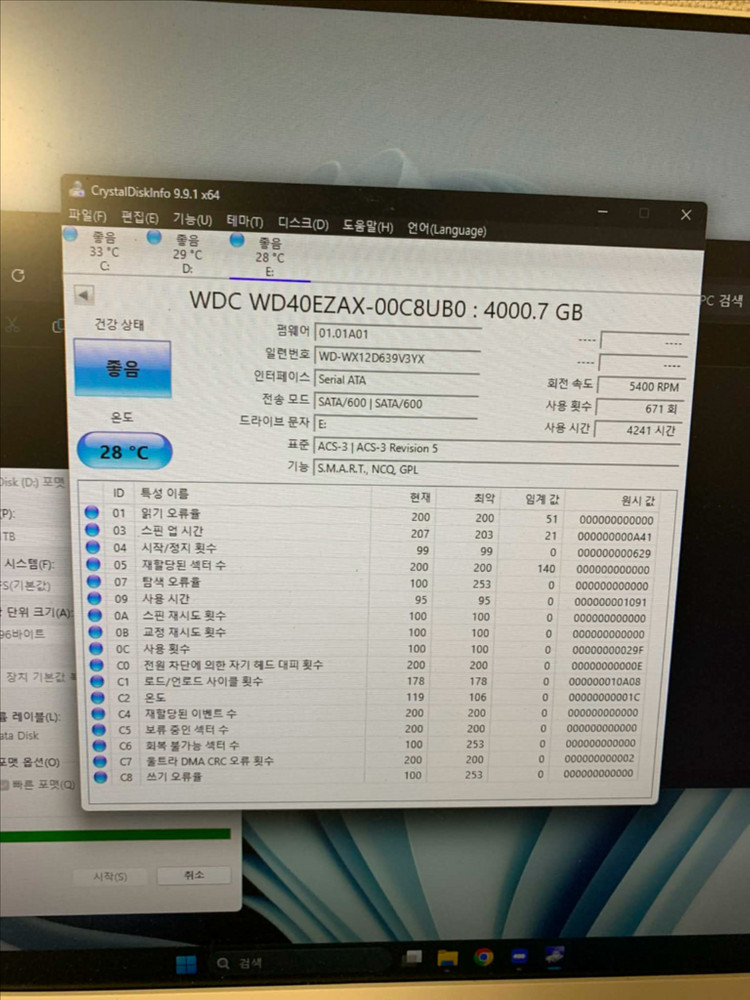Open File Explorer from the taskbar
The image size is (750, 1000).
coord(448,958)
